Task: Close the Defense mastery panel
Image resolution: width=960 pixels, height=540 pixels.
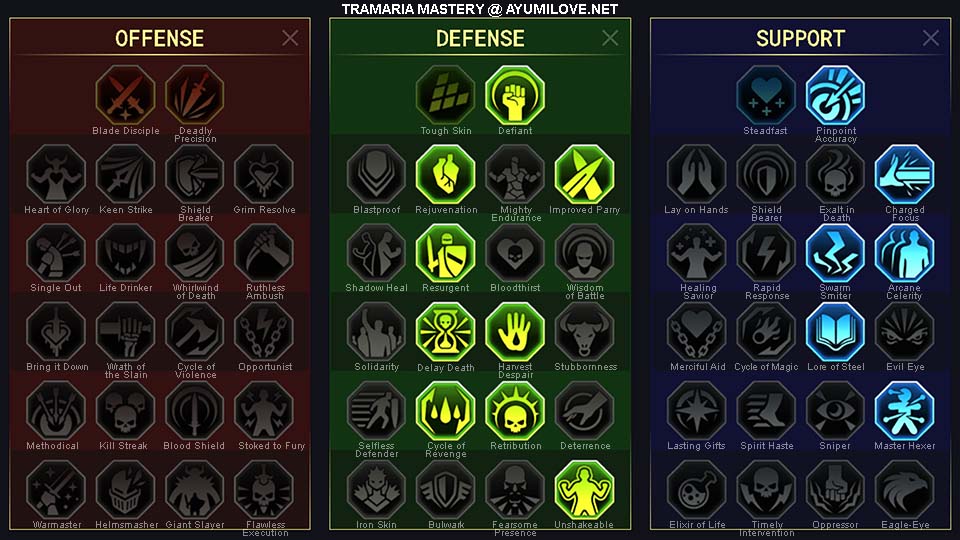Action: (610, 38)
